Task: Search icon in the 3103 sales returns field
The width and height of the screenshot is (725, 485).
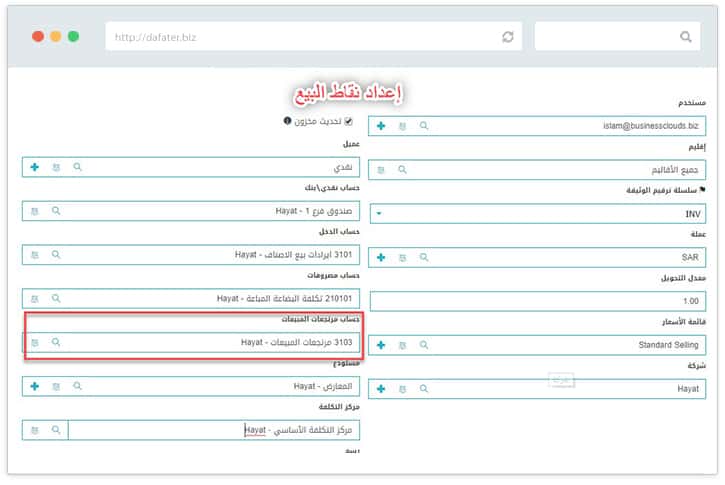Action: [56, 342]
